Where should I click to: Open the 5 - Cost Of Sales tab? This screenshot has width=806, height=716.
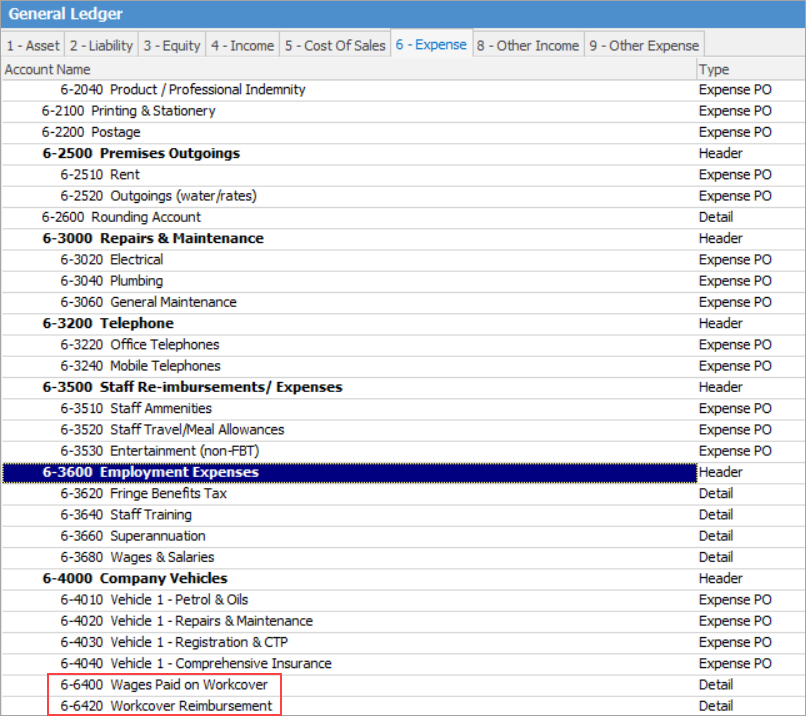(x=334, y=46)
